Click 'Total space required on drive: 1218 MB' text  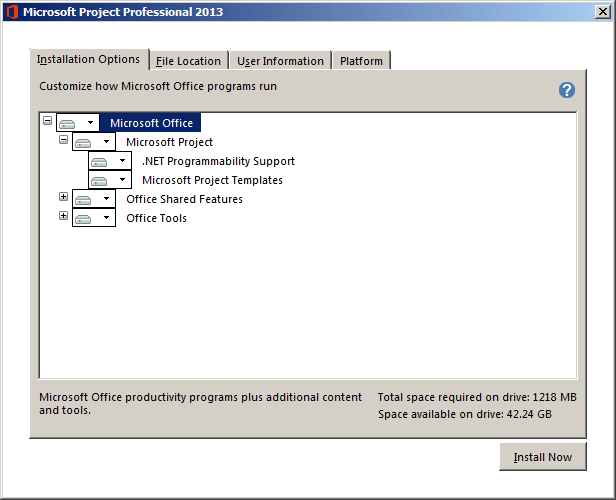[477, 397]
